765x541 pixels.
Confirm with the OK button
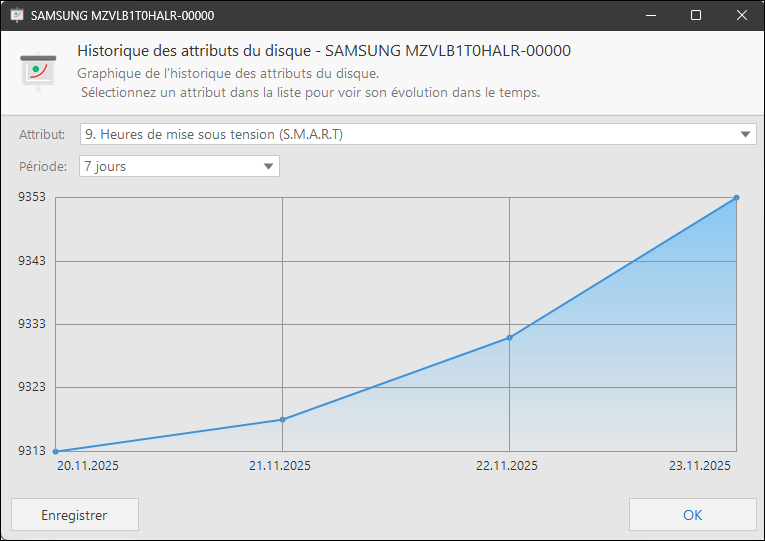pyautogui.click(x=692, y=515)
